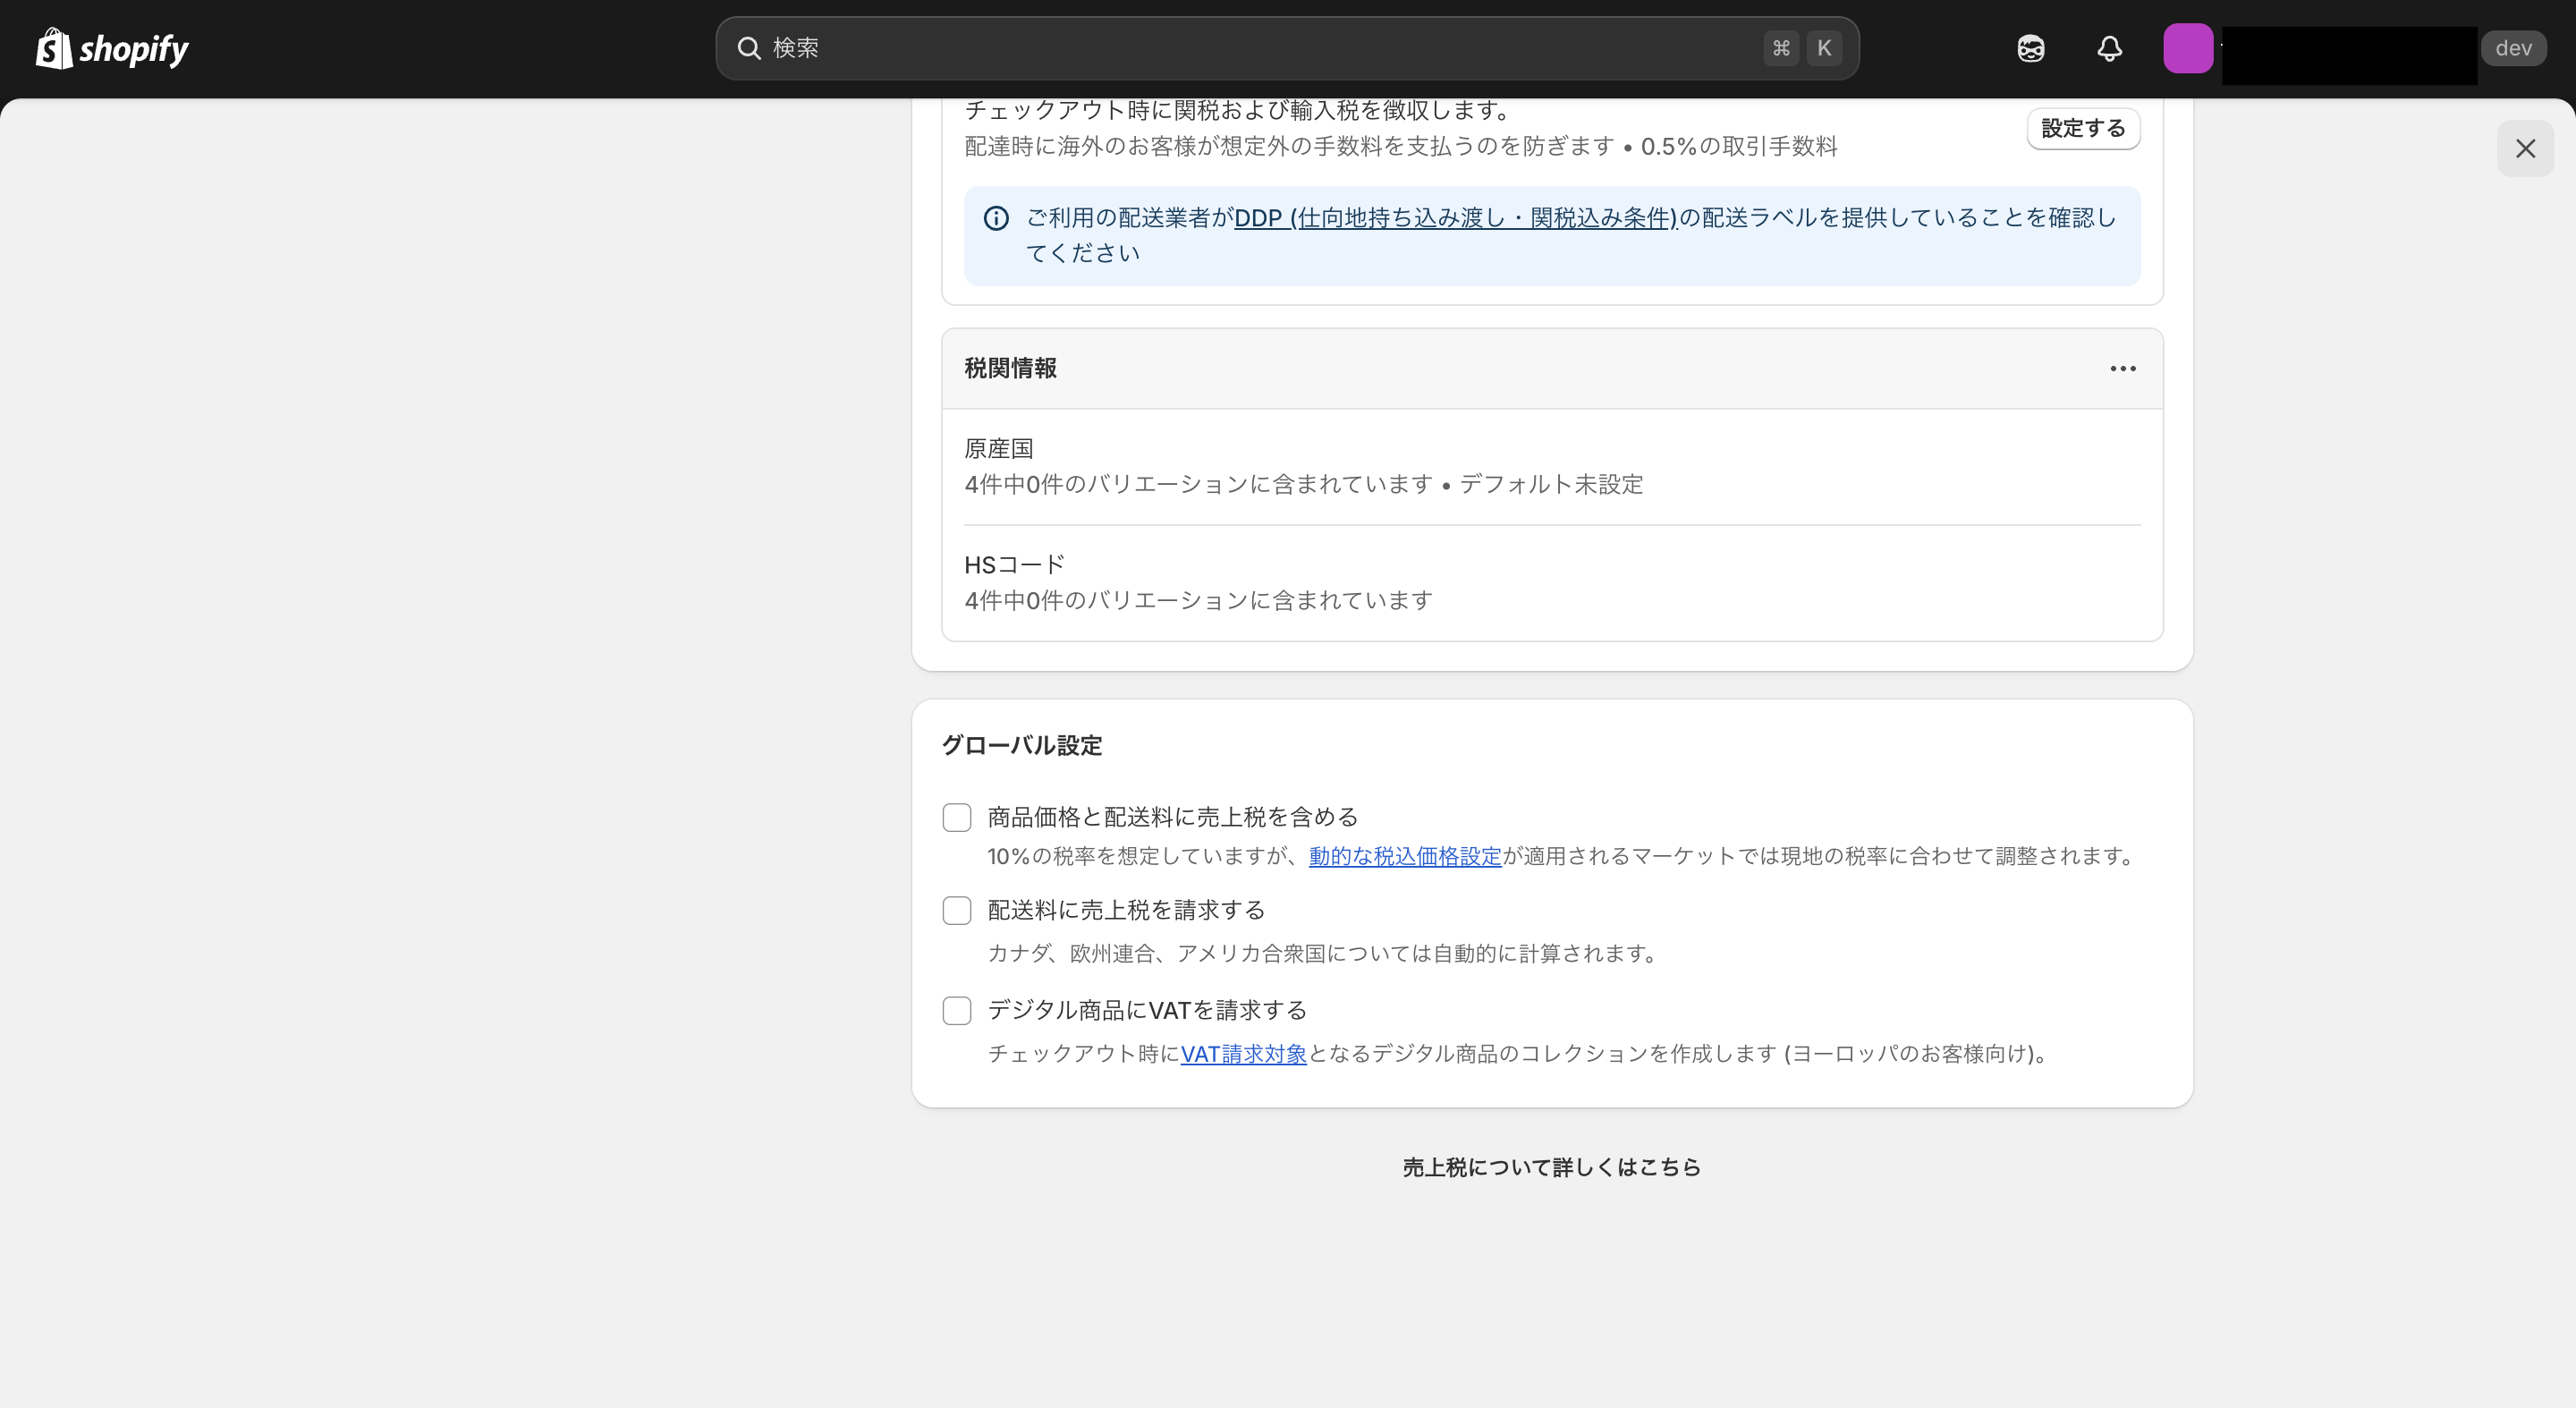Close the tax panel with the X icon
This screenshot has width=2576, height=1408.
click(x=2525, y=148)
